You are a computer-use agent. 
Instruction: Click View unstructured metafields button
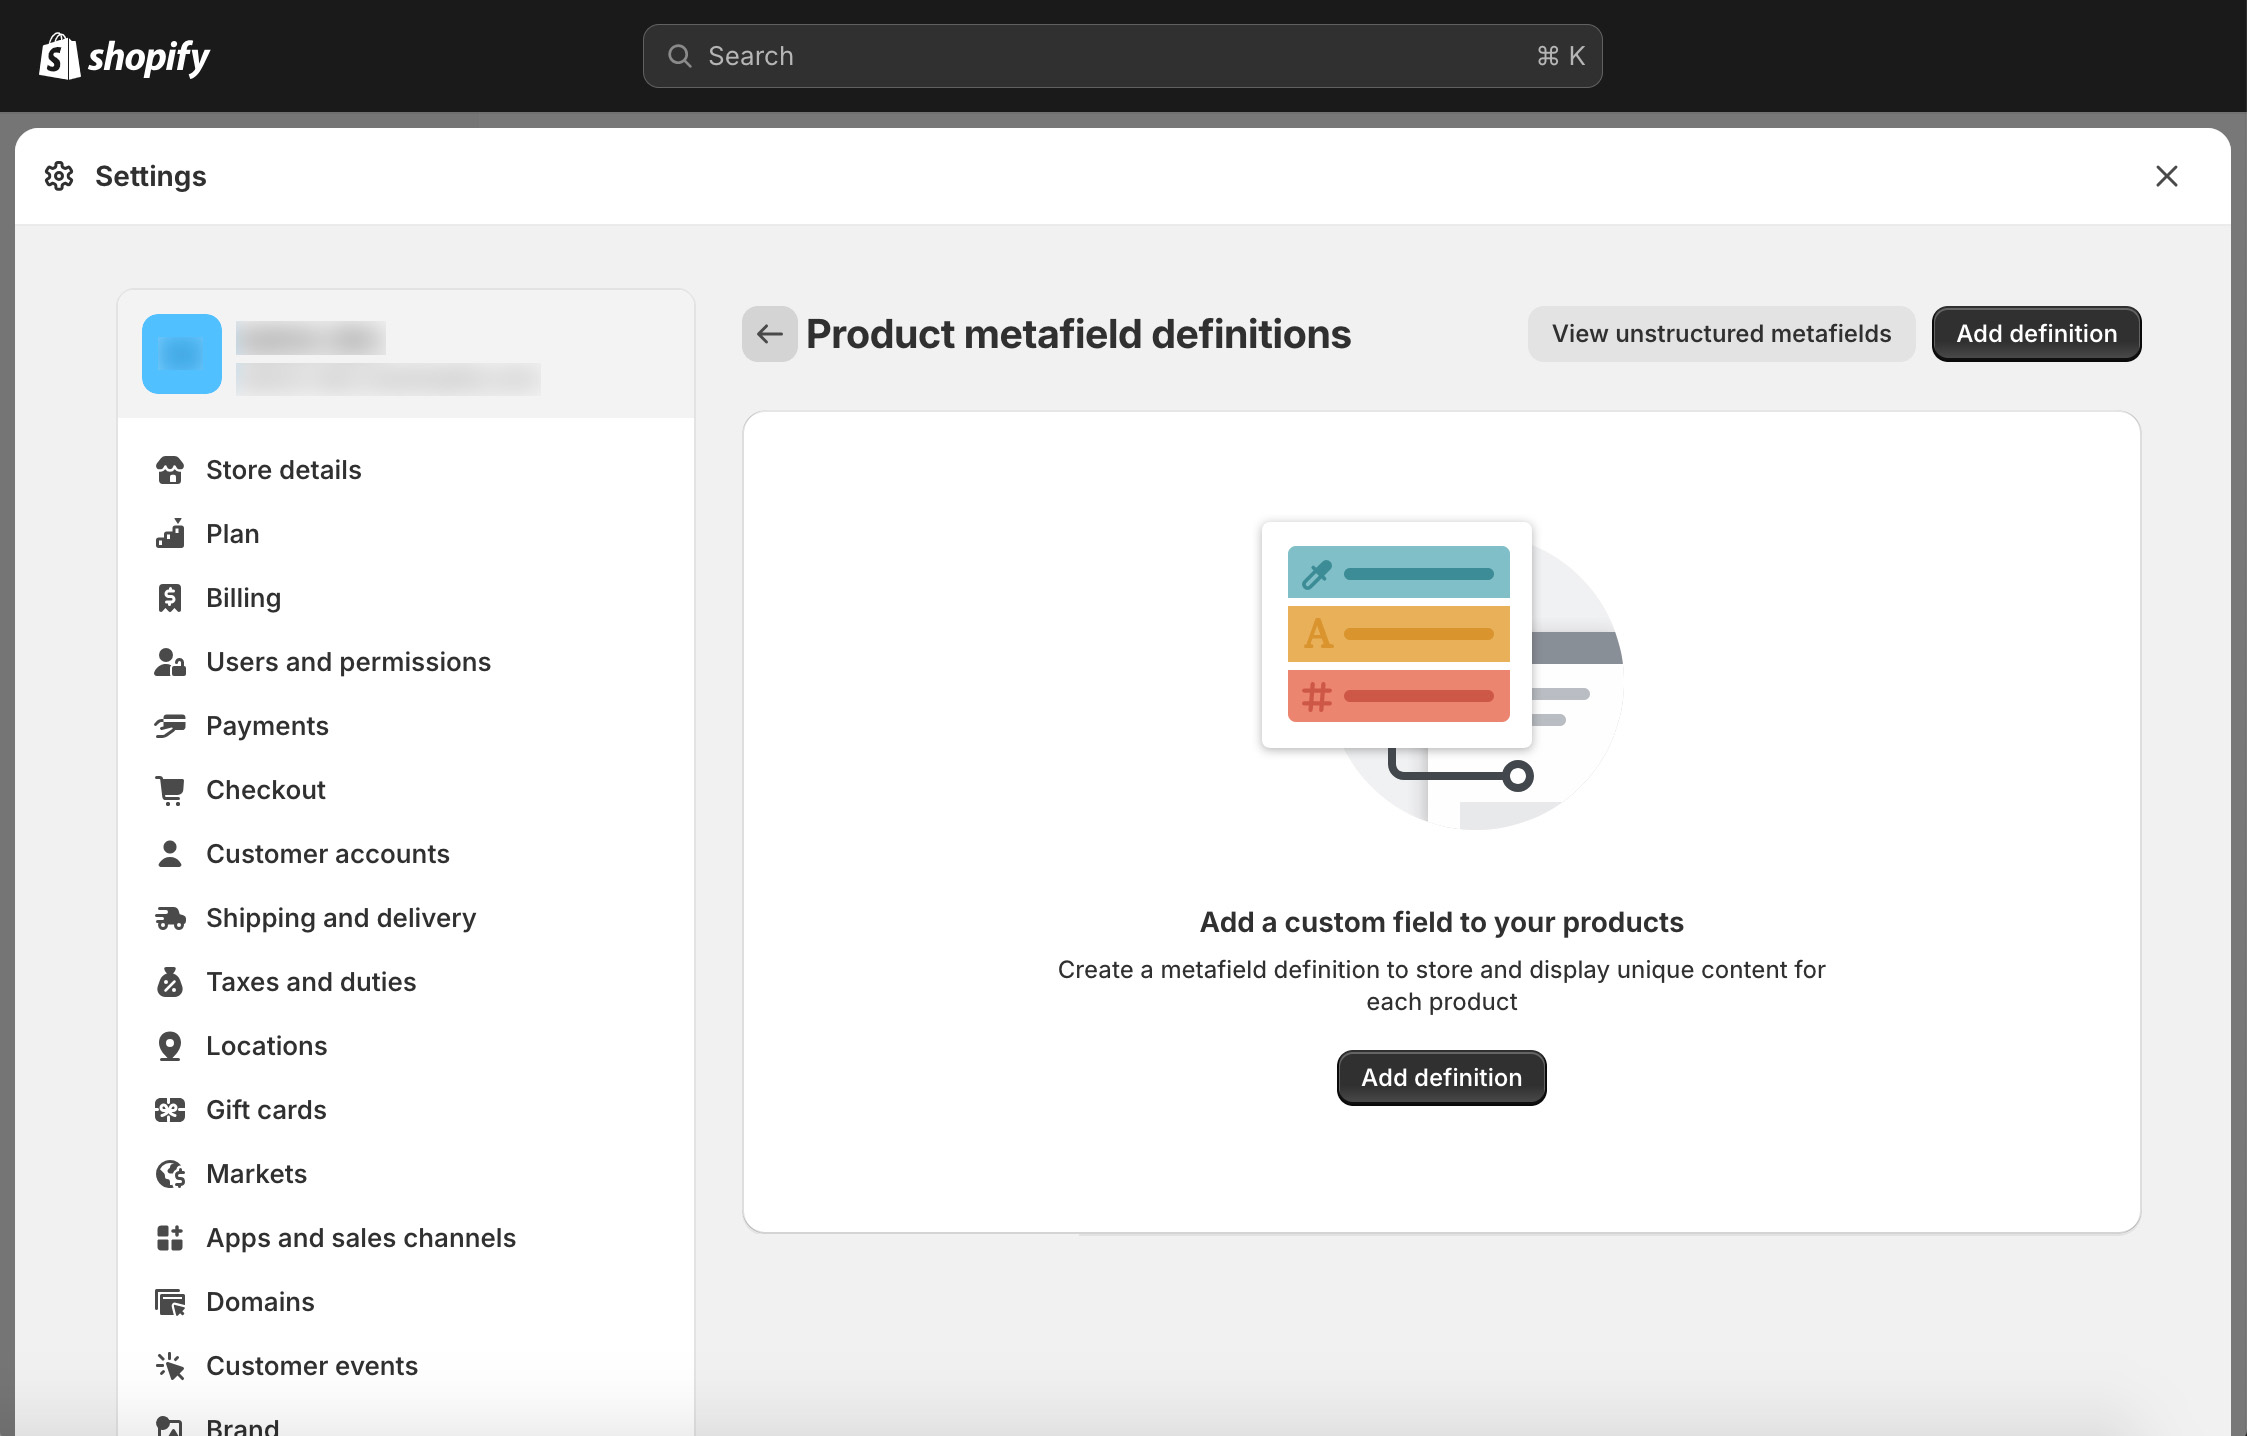tap(1721, 334)
